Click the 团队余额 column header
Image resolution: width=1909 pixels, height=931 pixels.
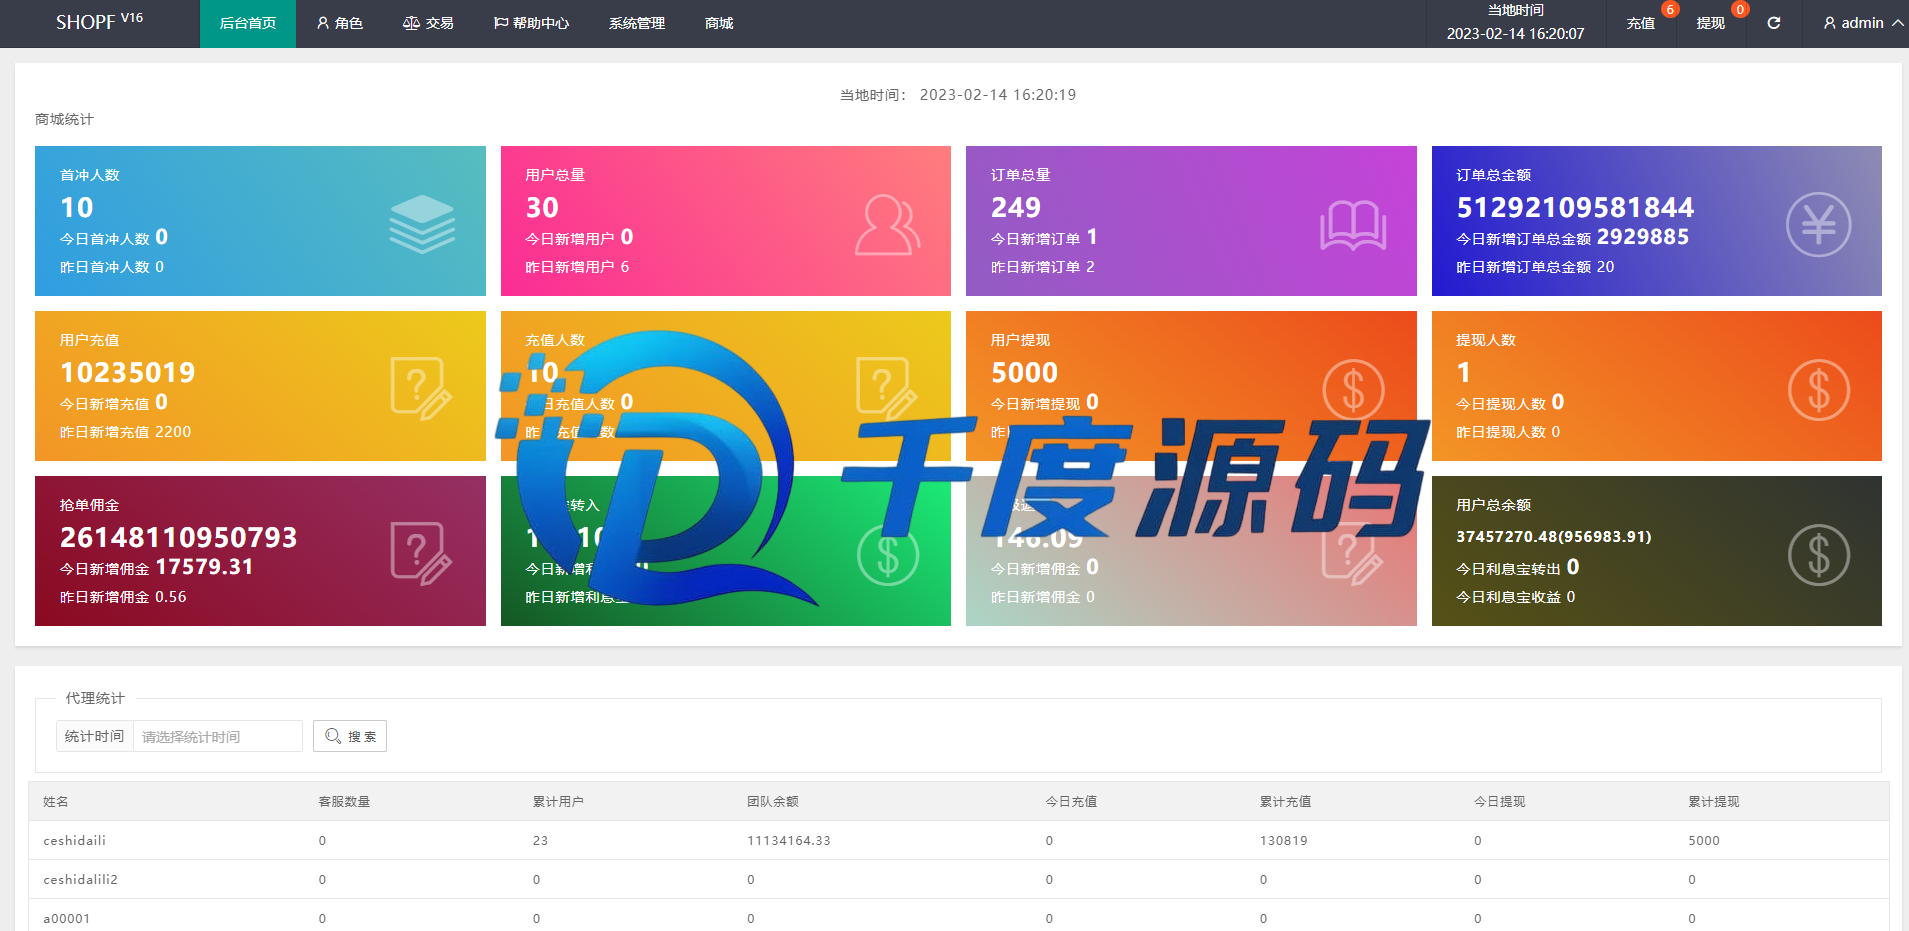coord(773,801)
